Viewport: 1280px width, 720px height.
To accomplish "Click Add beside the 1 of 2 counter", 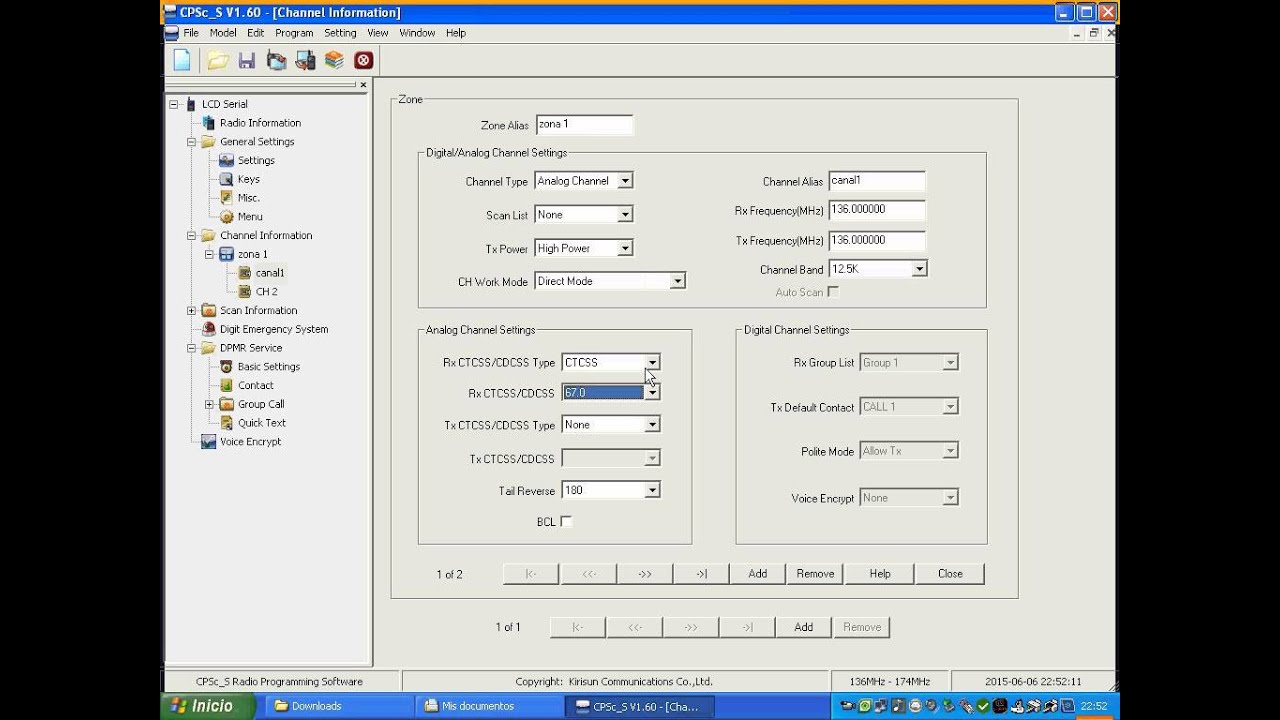I will coord(757,574).
